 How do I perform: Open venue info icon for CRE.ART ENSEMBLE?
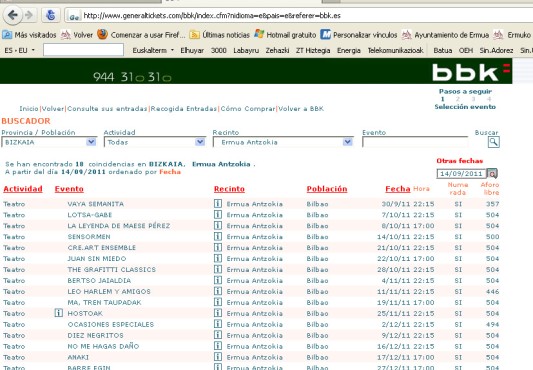(218, 247)
